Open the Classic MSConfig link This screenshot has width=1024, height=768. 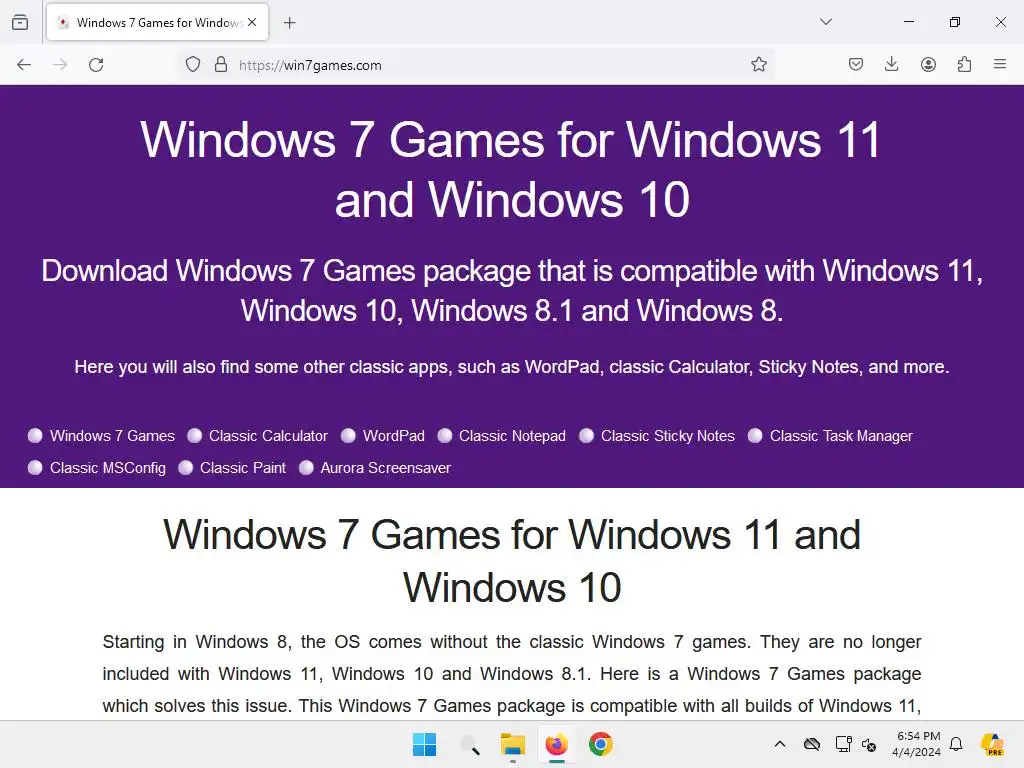coord(108,468)
